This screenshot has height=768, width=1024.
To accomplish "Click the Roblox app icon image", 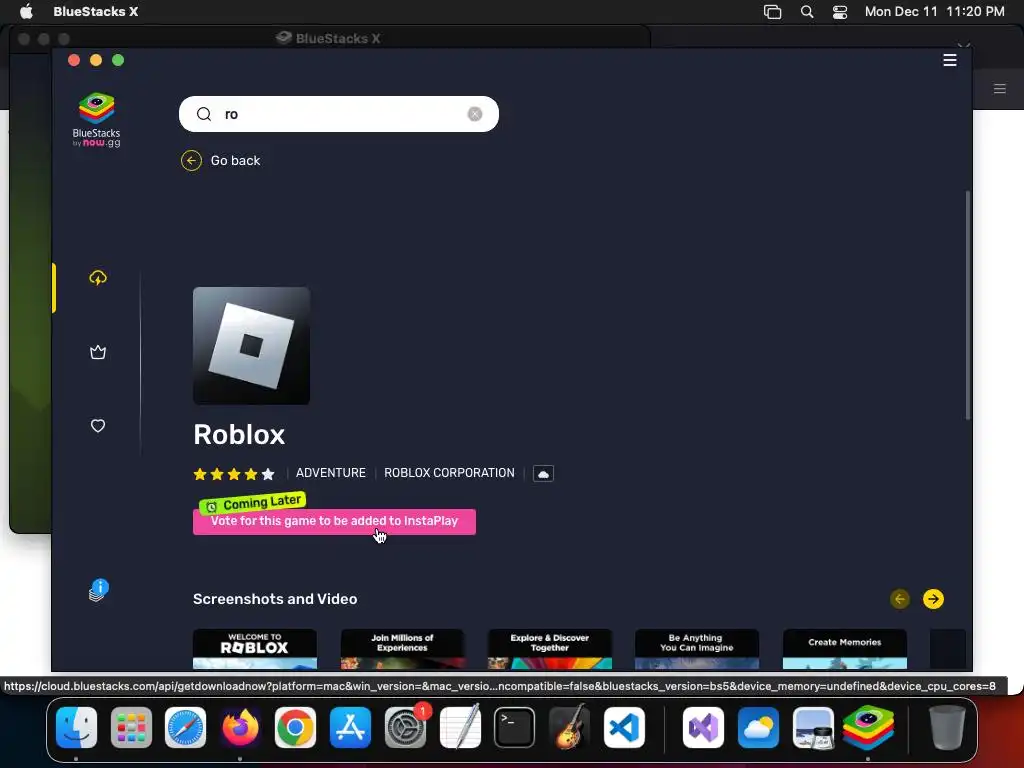I will 251,345.
